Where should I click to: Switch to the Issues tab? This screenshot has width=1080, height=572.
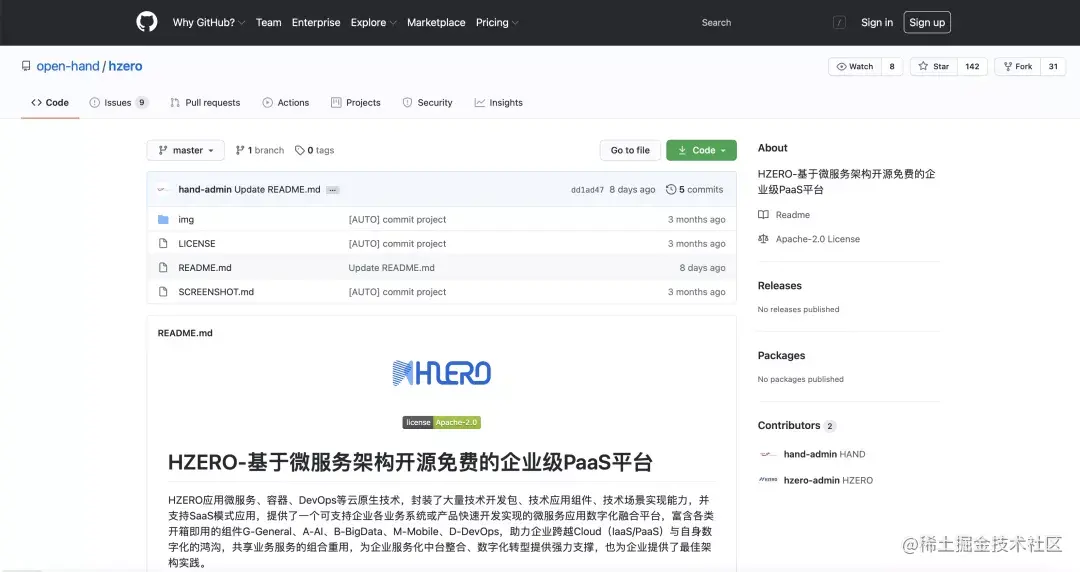(x=118, y=103)
